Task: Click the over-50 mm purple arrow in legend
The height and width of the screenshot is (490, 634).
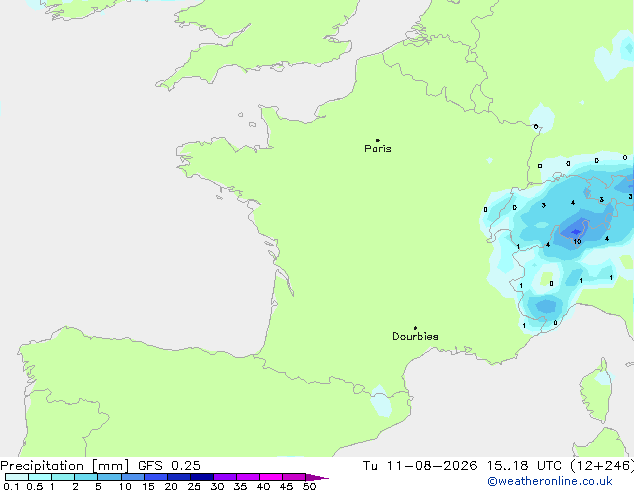Action: pos(317,477)
